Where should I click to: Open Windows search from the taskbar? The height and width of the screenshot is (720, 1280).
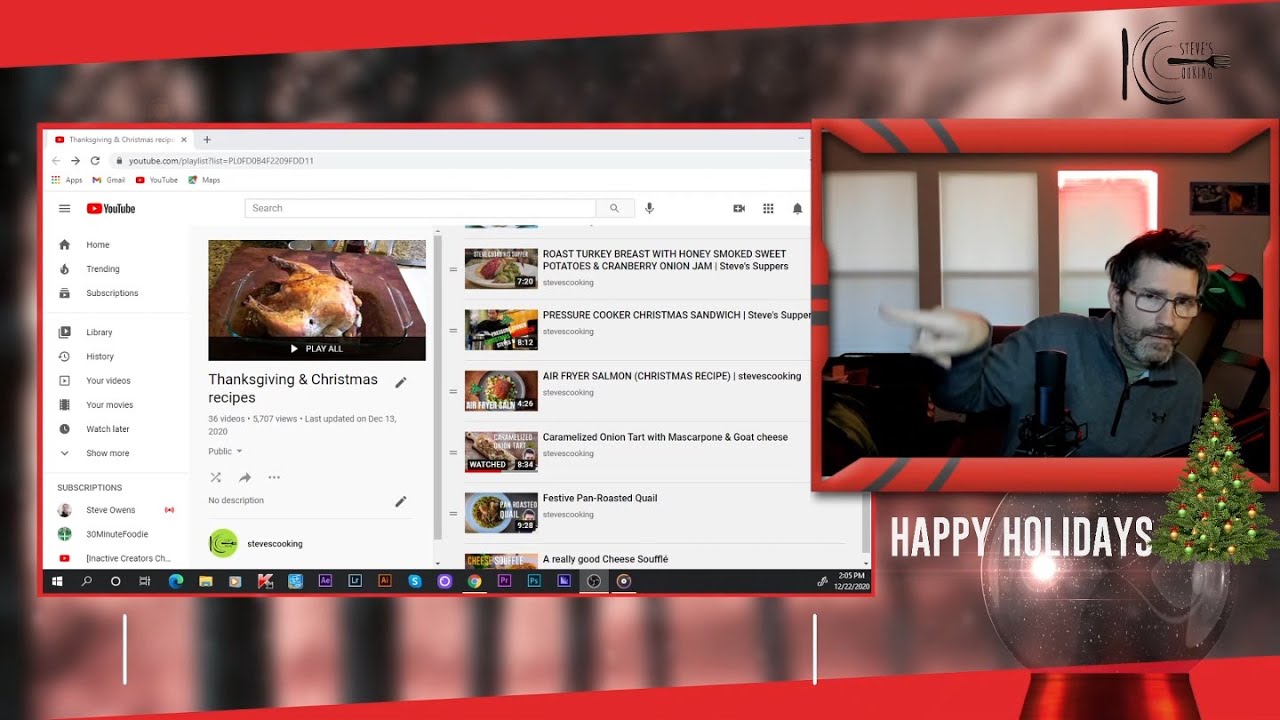(86, 581)
